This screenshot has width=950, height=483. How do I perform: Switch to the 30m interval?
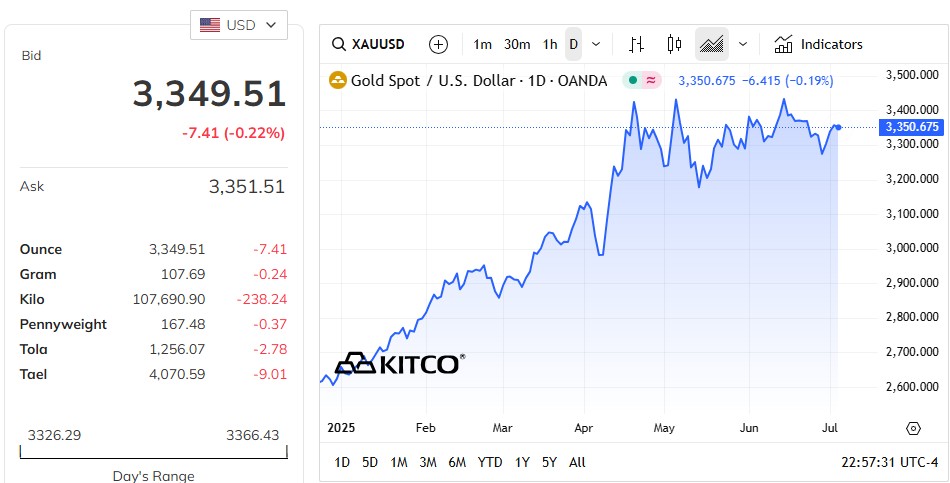point(517,44)
